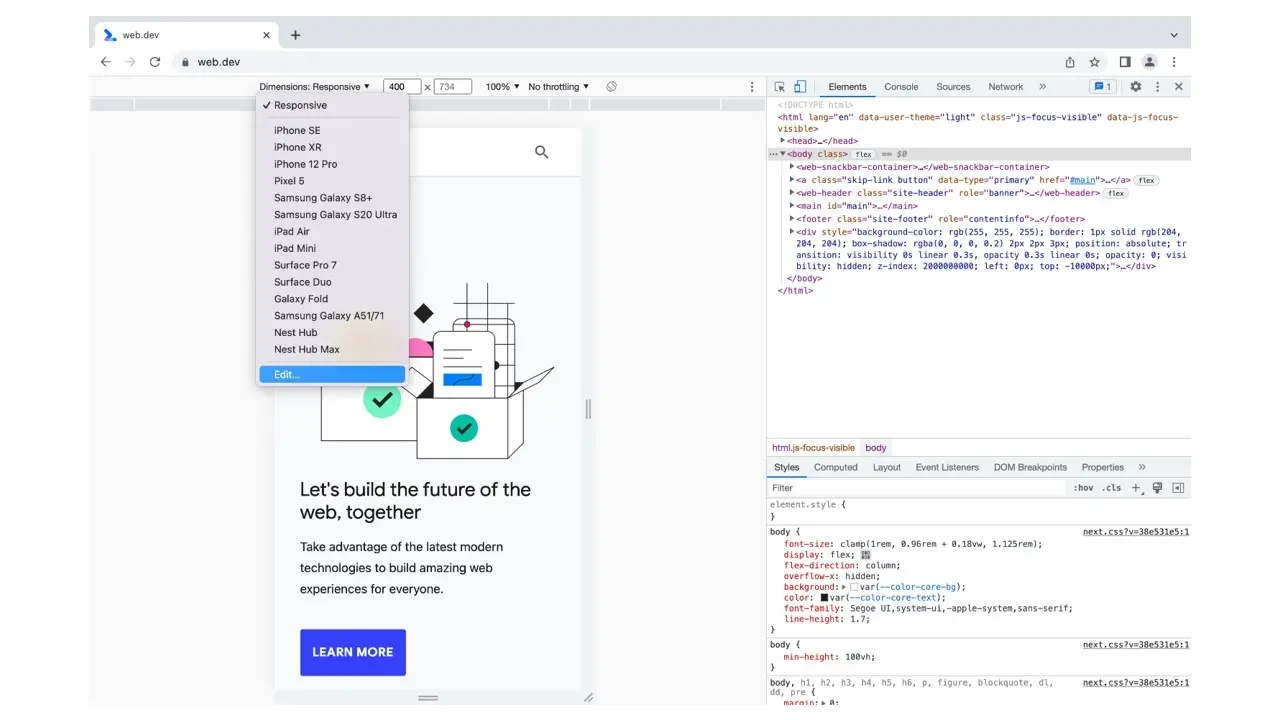Click the new style rule plus icon
This screenshot has width=1280, height=720.
coord(1136,488)
